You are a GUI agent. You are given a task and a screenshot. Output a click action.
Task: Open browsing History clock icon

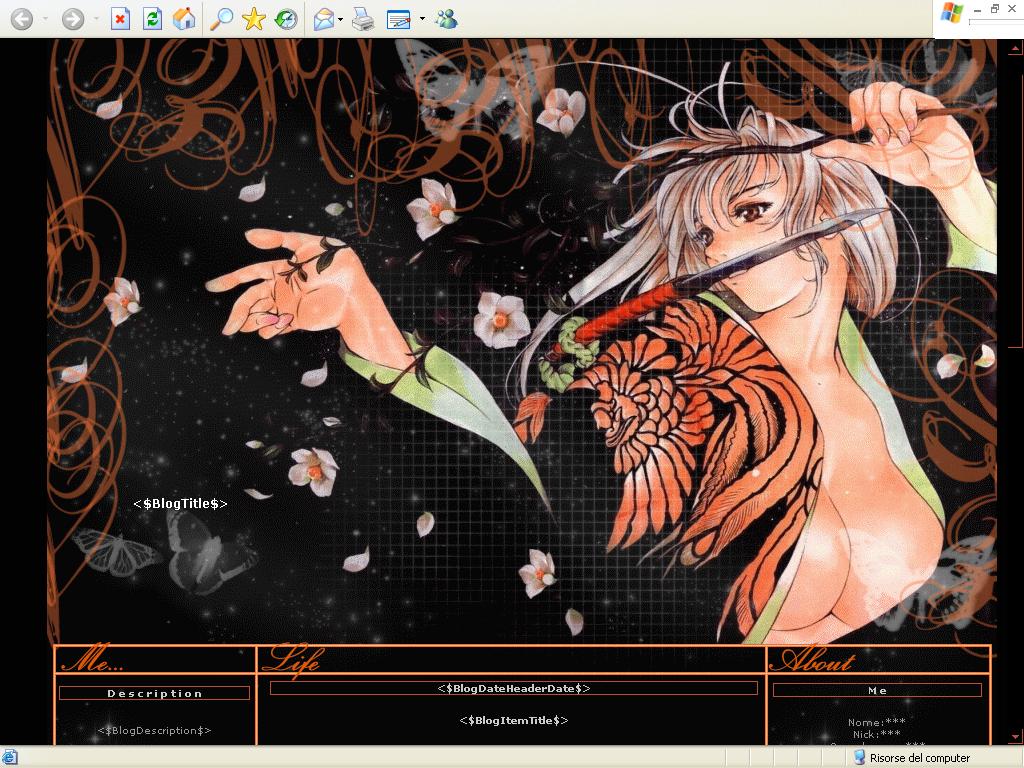pyautogui.click(x=285, y=19)
